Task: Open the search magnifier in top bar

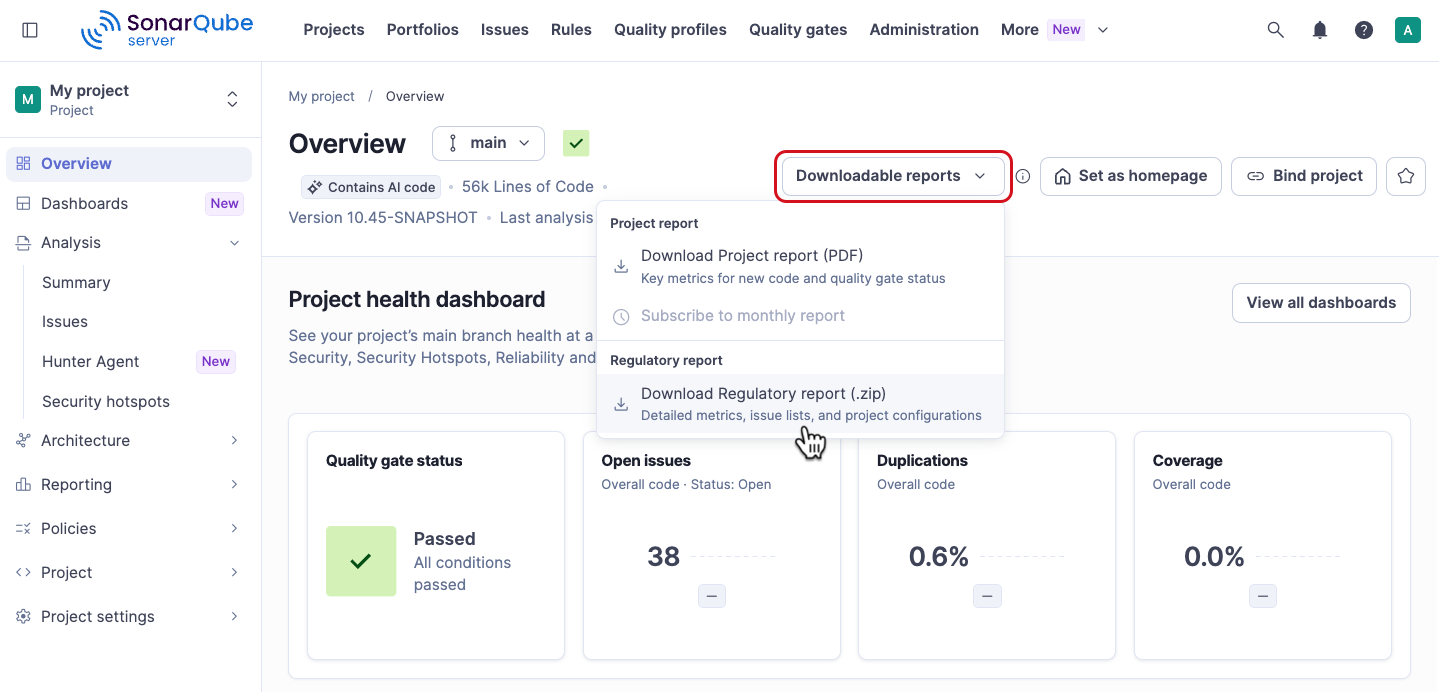Action: [1276, 30]
